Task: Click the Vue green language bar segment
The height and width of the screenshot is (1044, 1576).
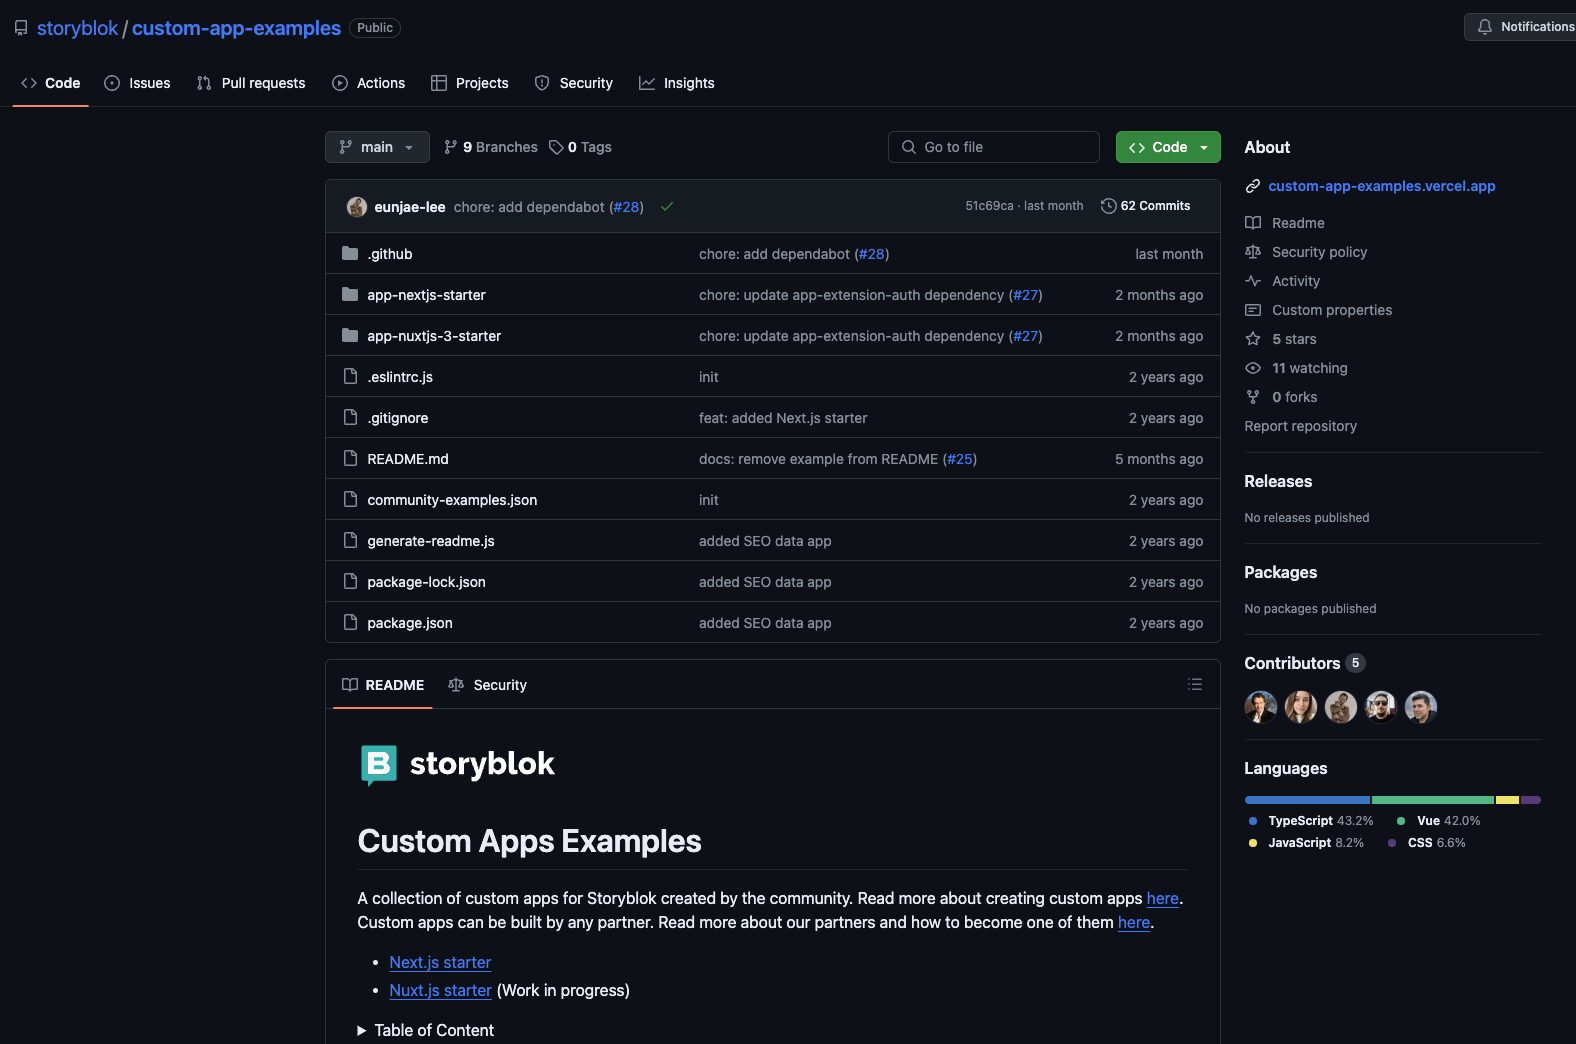Action: click(x=1433, y=800)
